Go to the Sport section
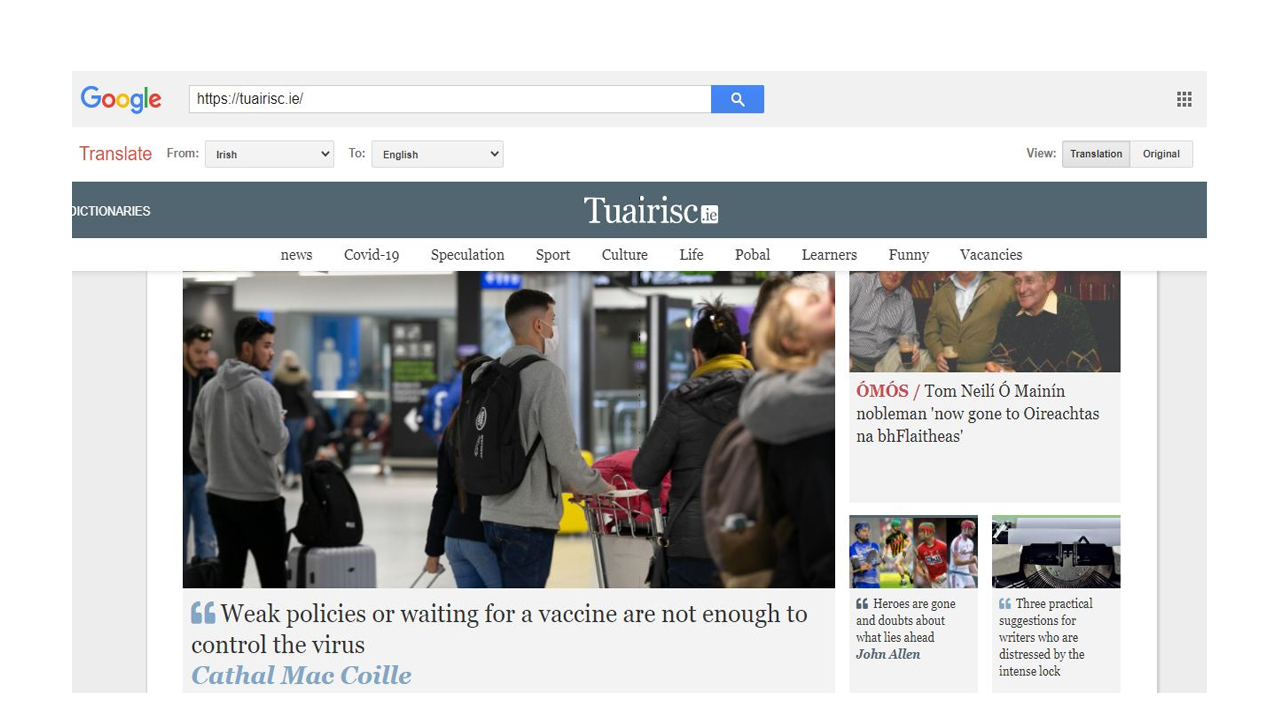This screenshot has width=1280, height=720. 553,255
